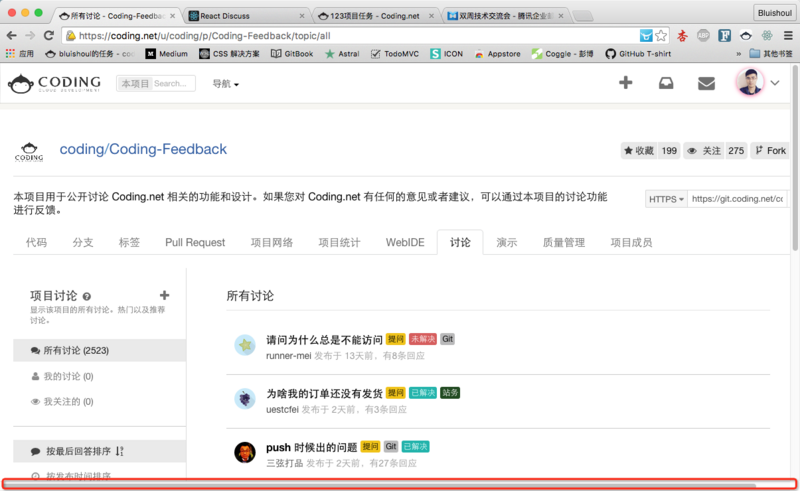Open discussion 请问为什么总是不能访问
Screen dimensions: 800x491
[x=324, y=340]
